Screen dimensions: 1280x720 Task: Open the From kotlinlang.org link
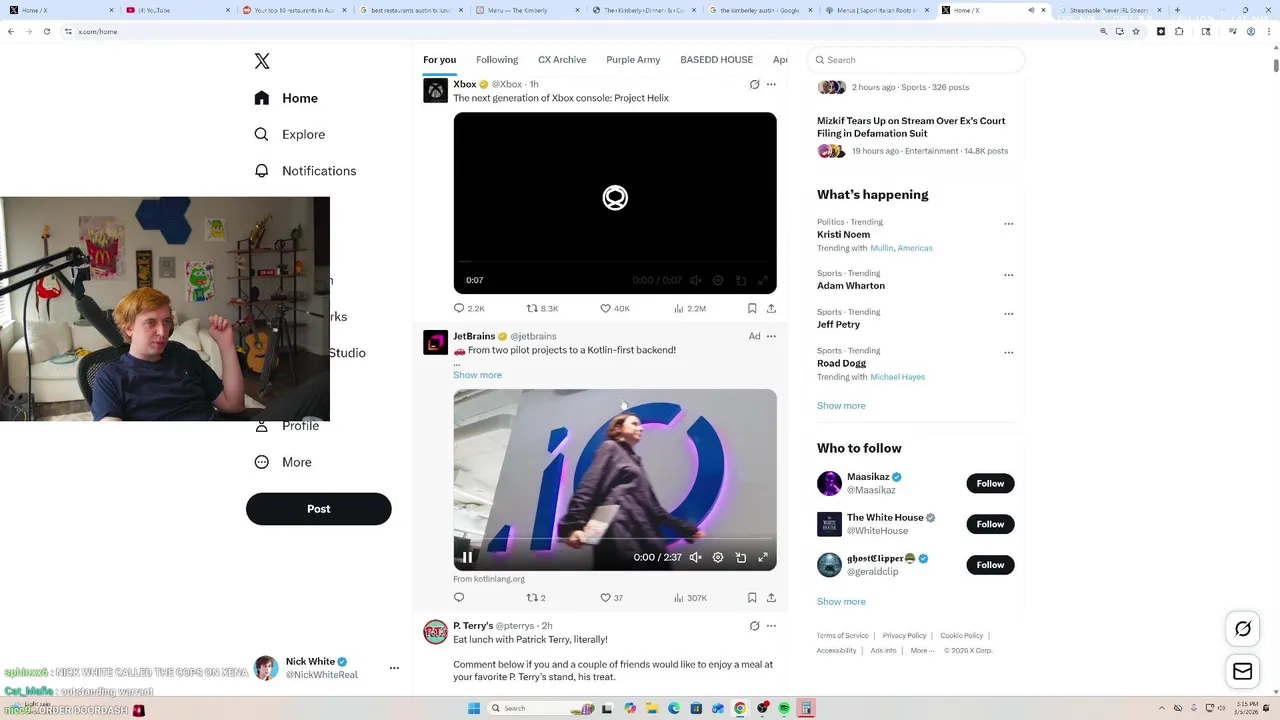tap(489, 579)
